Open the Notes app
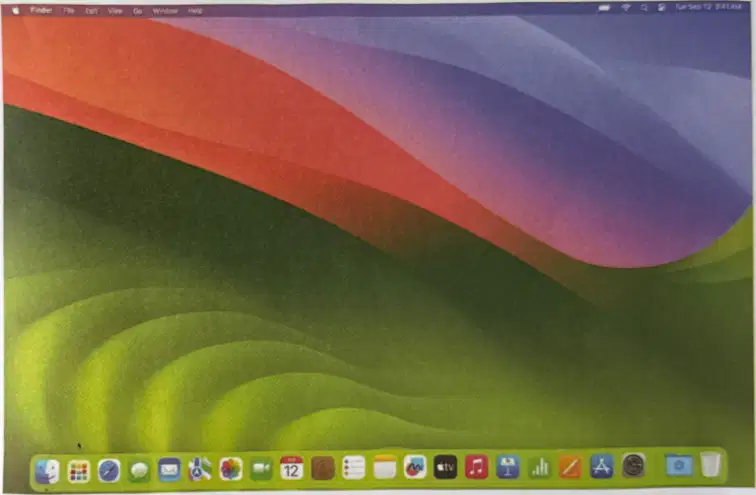Image resolution: width=756 pixels, height=495 pixels. [384, 468]
